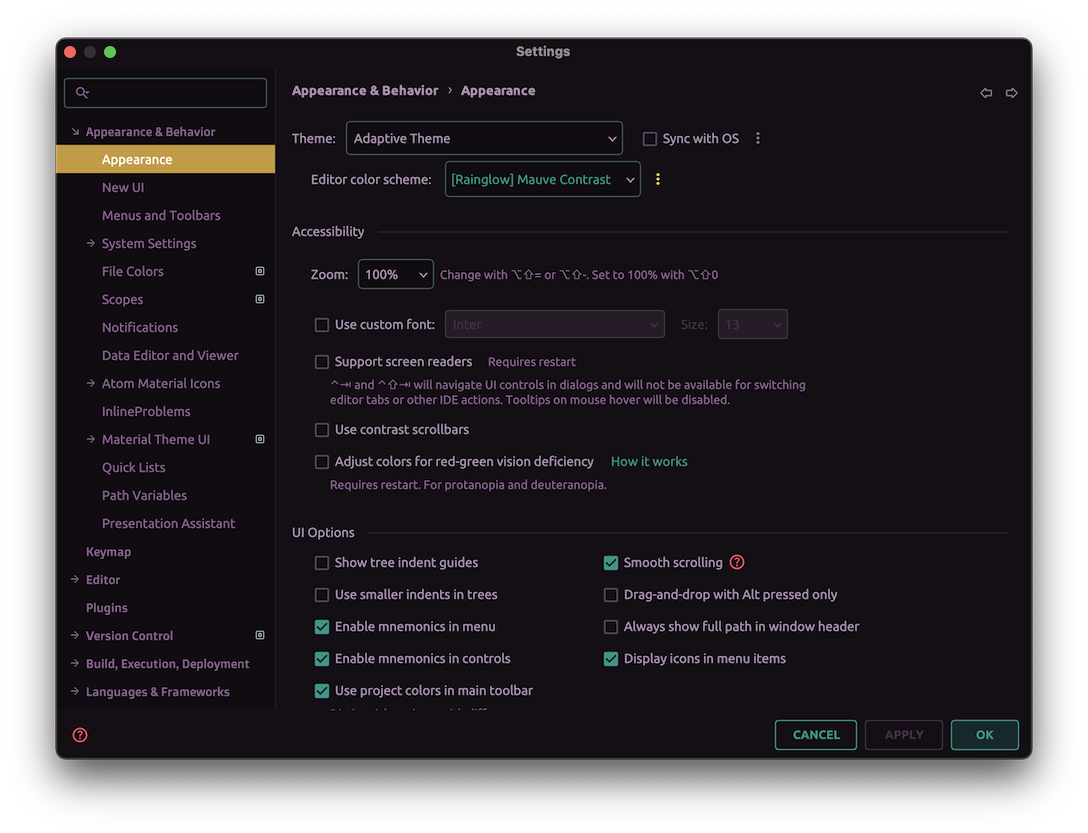The image size is (1088, 833).
Task: Click the How it works link
Action: pos(649,461)
